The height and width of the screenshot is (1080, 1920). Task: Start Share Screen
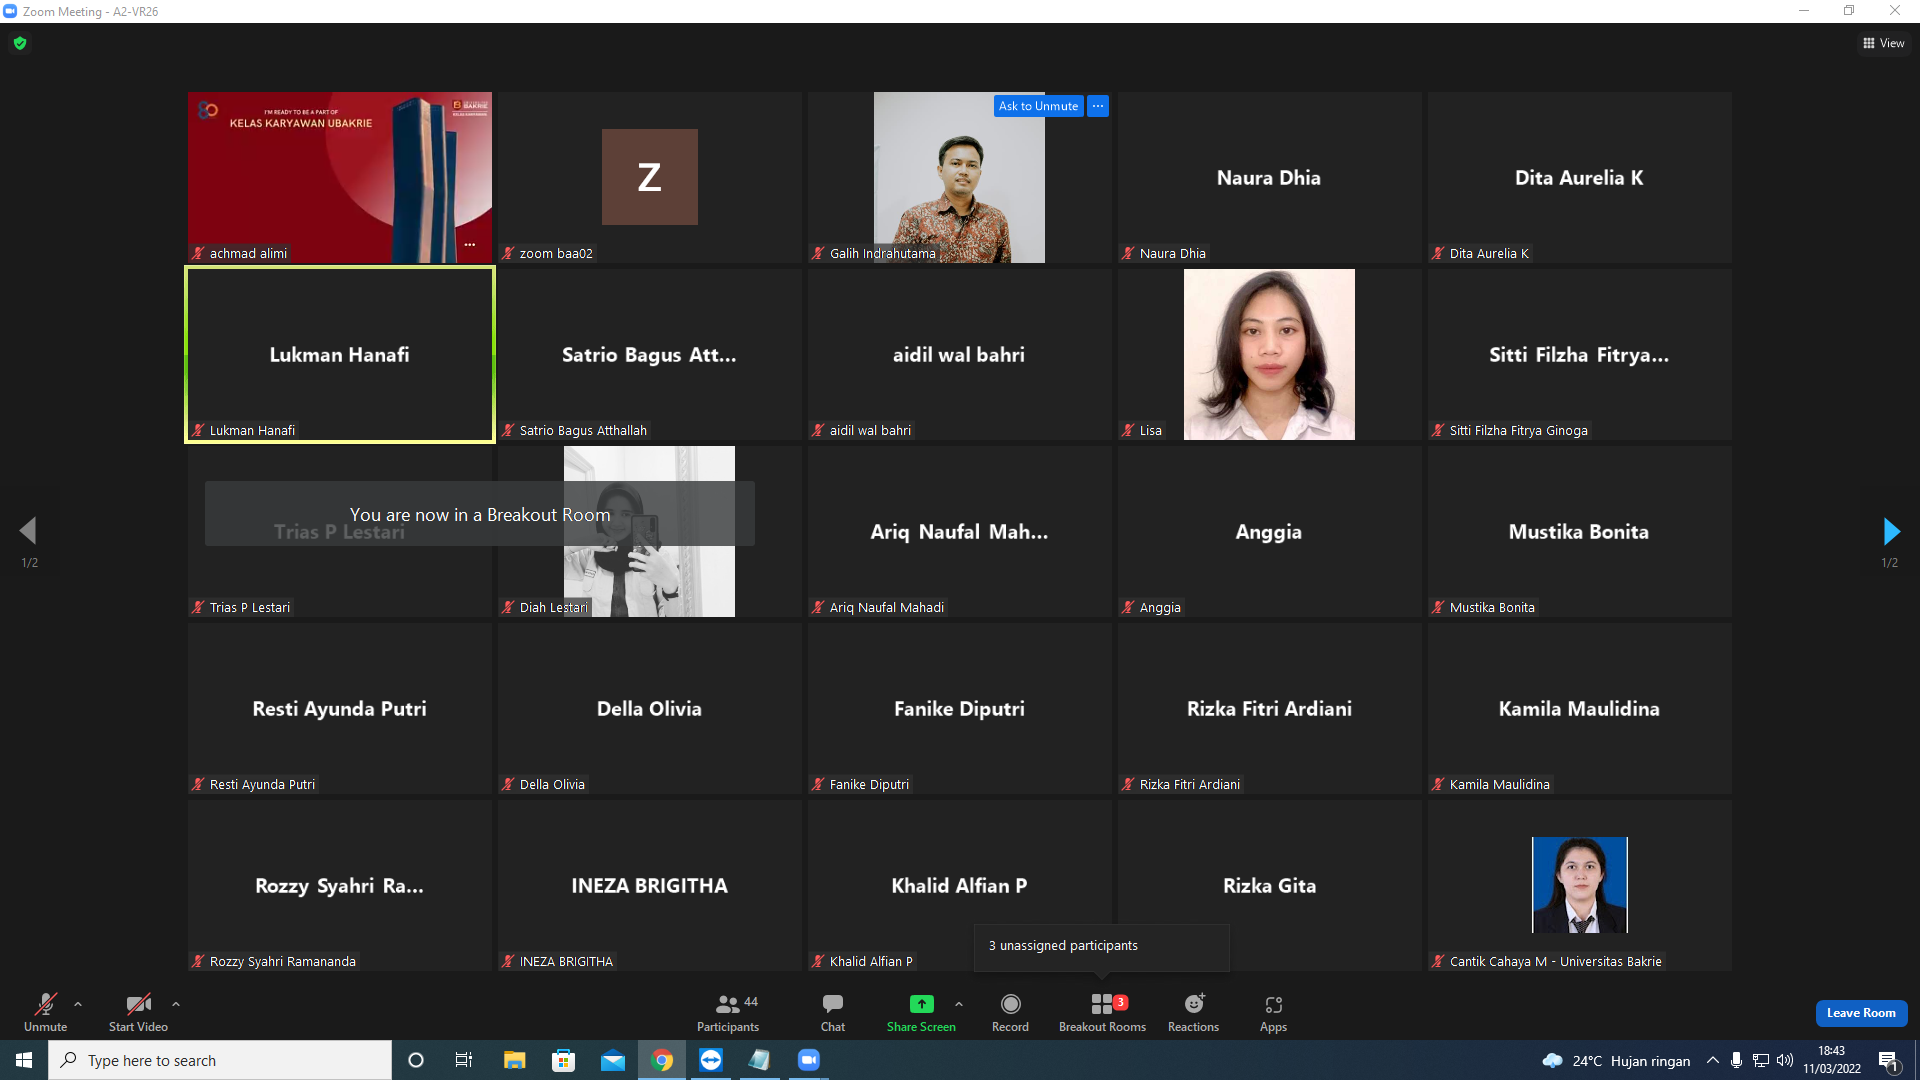[x=921, y=1012]
